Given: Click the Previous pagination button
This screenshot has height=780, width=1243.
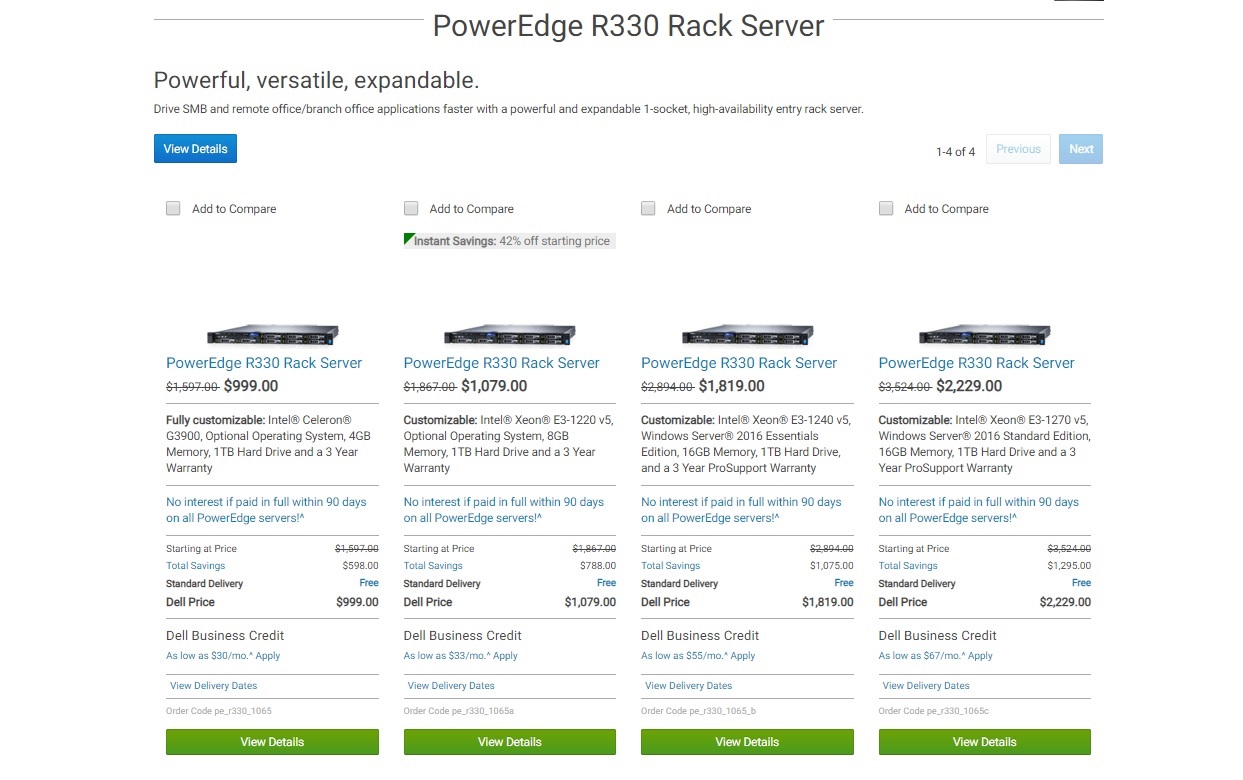Looking at the screenshot, I should pos(1018,149).
